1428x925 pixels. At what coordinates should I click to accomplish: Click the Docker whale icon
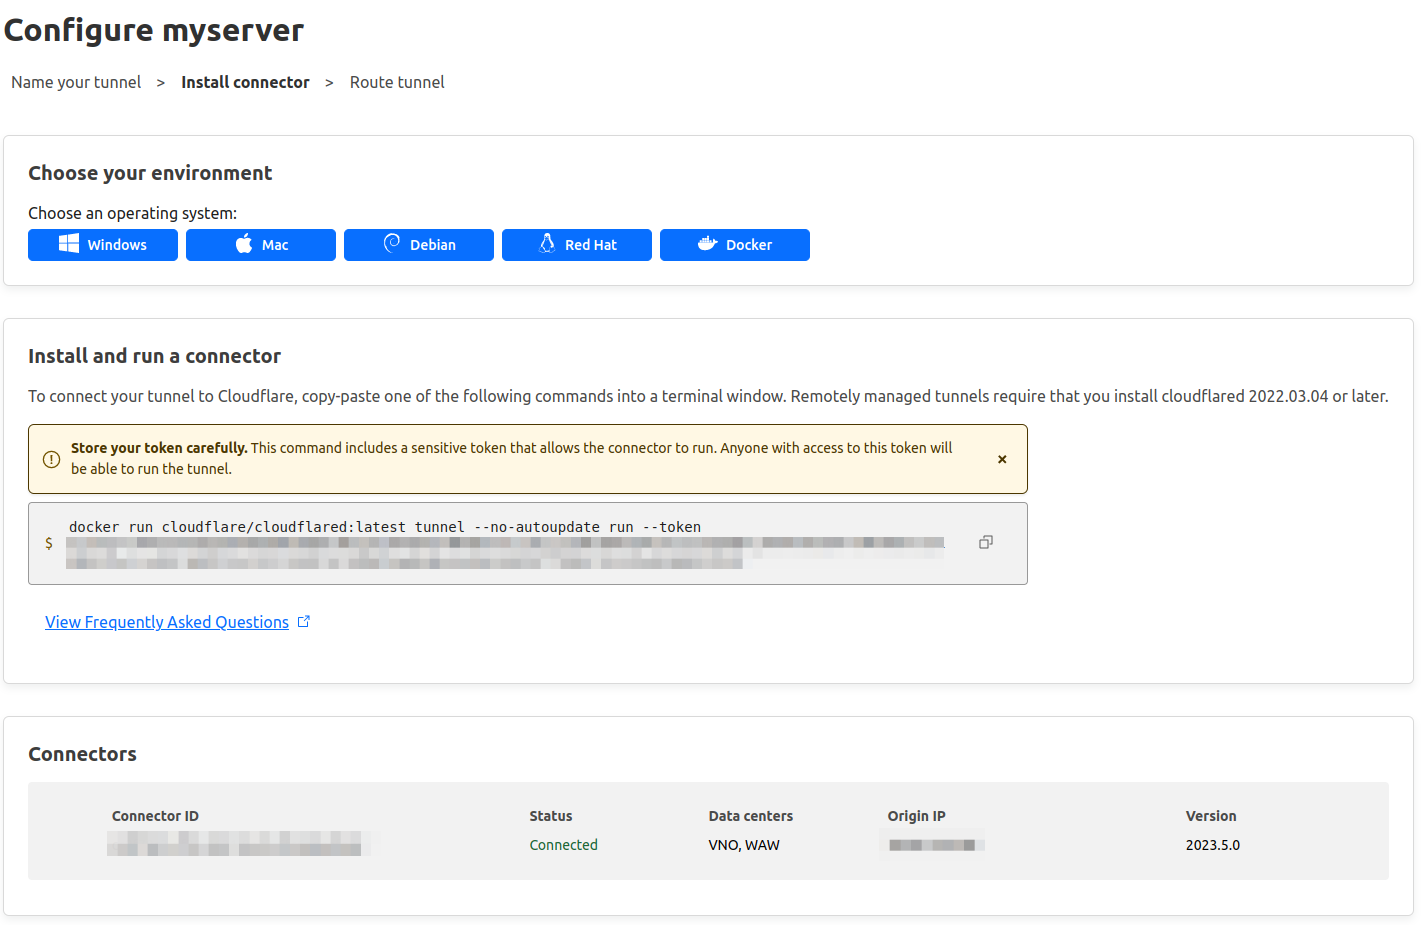pos(706,244)
